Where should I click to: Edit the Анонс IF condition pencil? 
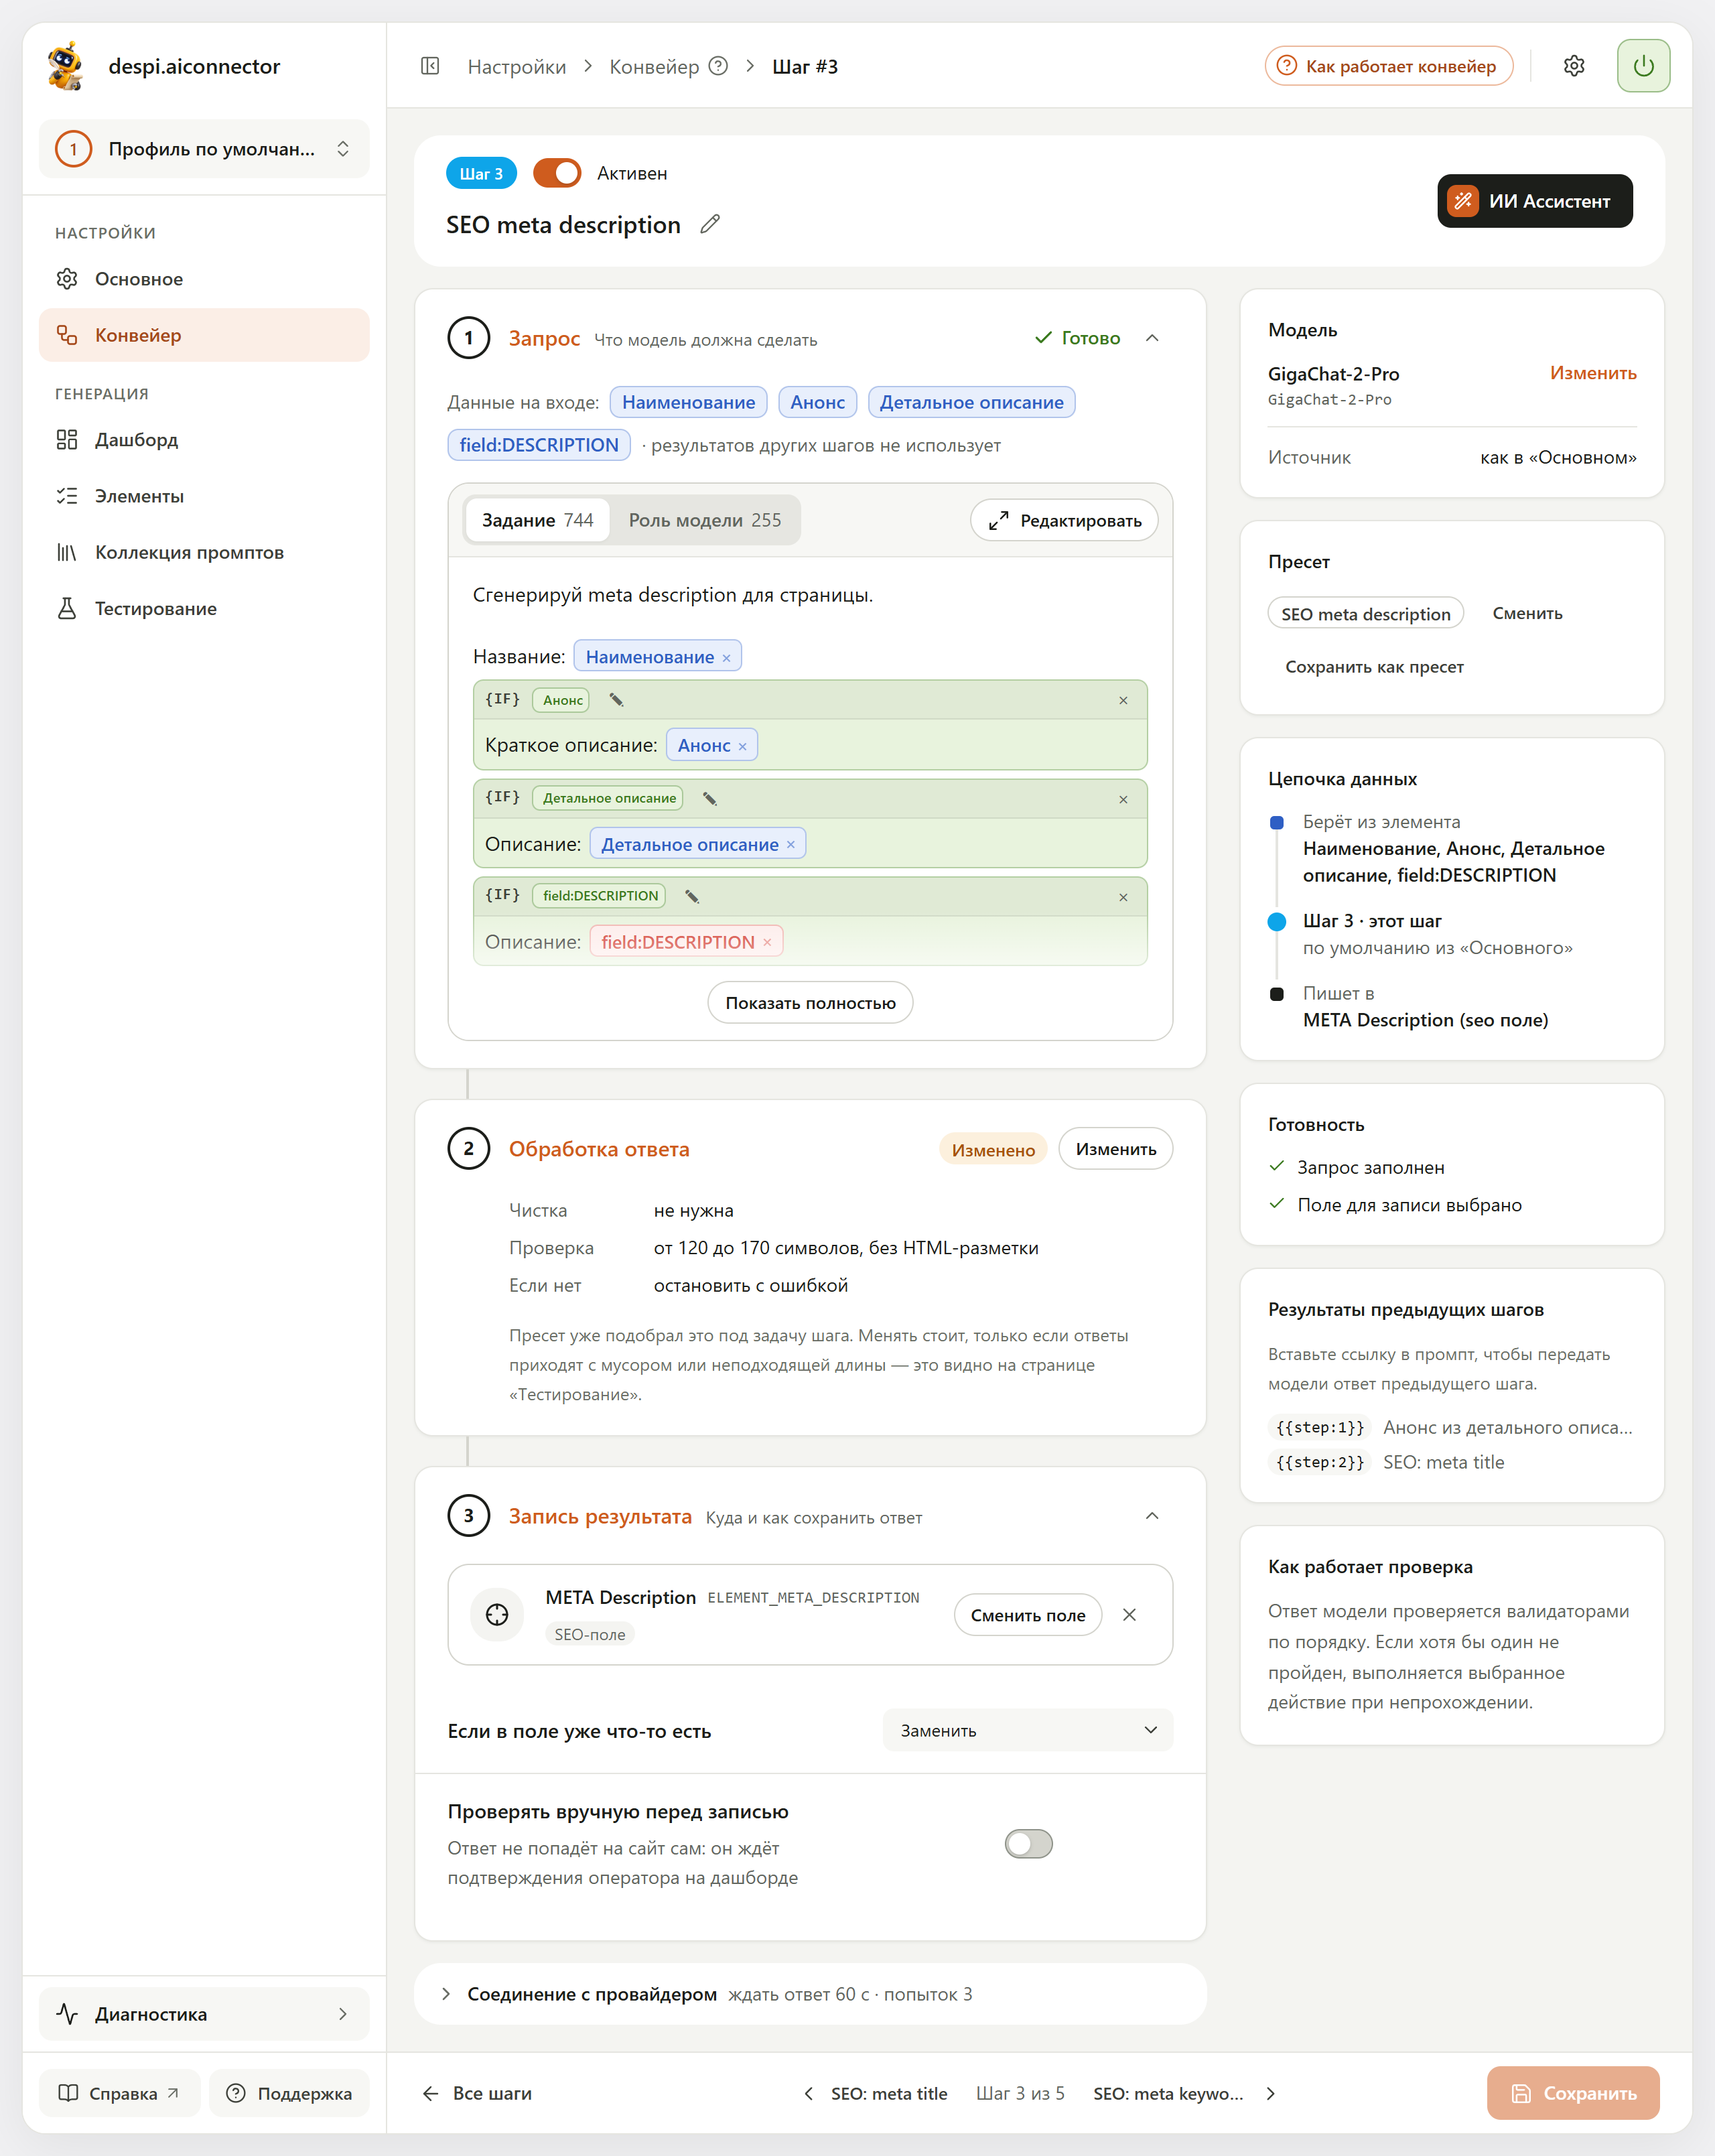click(617, 700)
